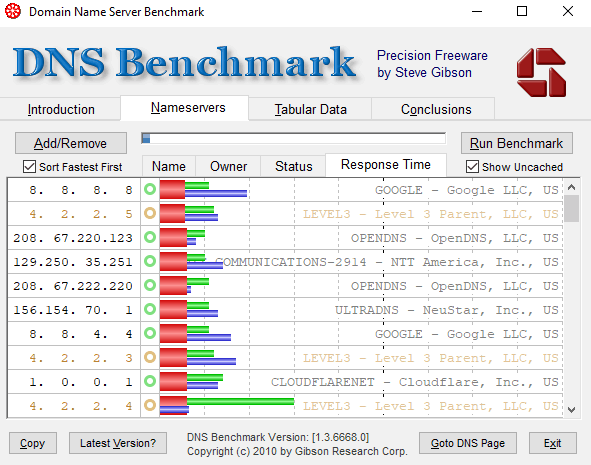Click the response bars for 1.0.0.1
591x465 pixels.
point(191,381)
